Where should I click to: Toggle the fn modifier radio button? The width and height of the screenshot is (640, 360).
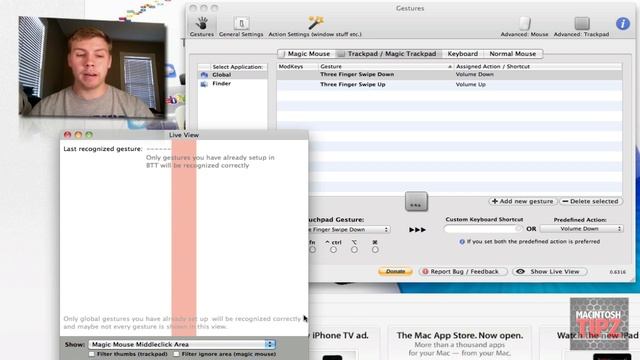tap(313, 249)
